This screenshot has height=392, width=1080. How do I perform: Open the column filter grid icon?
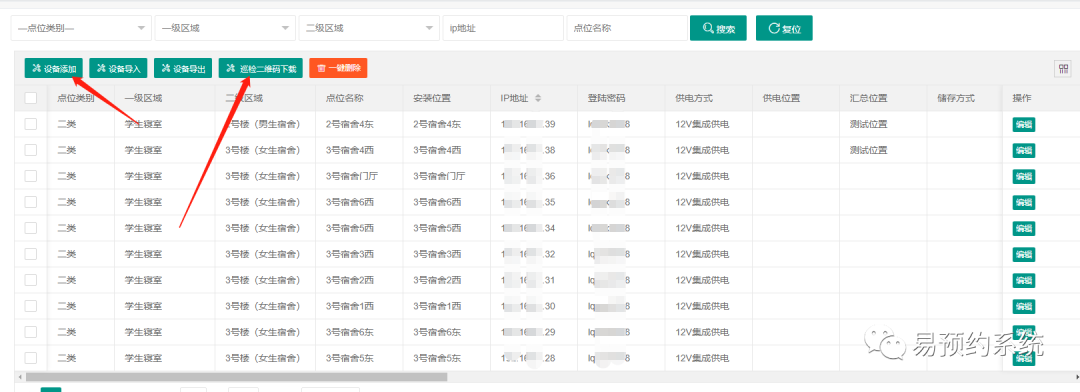click(1063, 69)
